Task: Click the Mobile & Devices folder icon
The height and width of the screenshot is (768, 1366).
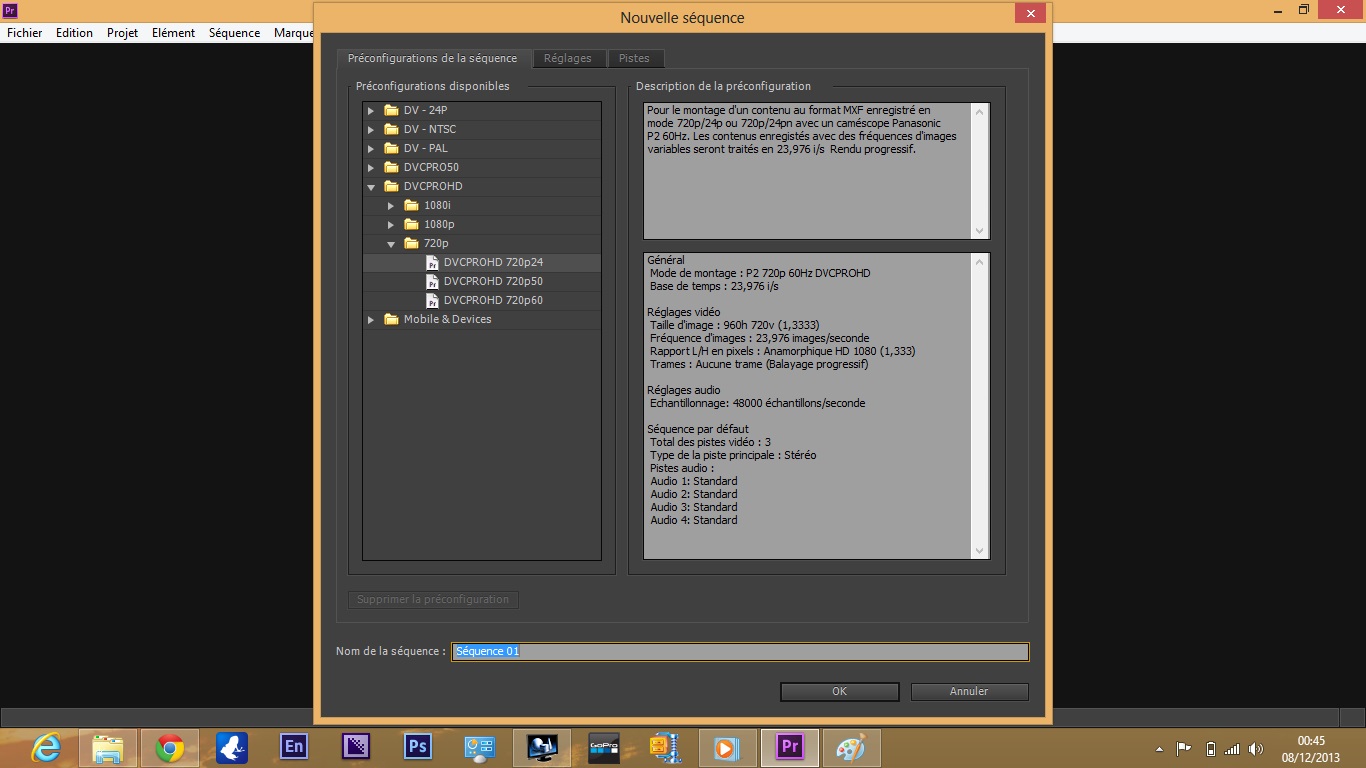Action: pos(391,319)
